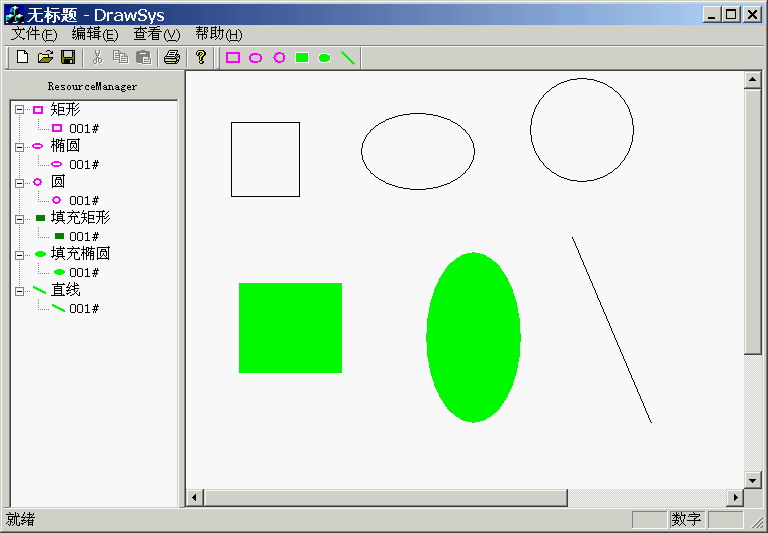
Task: Select 001# under 椭圆 in tree
Action: point(84,165)
